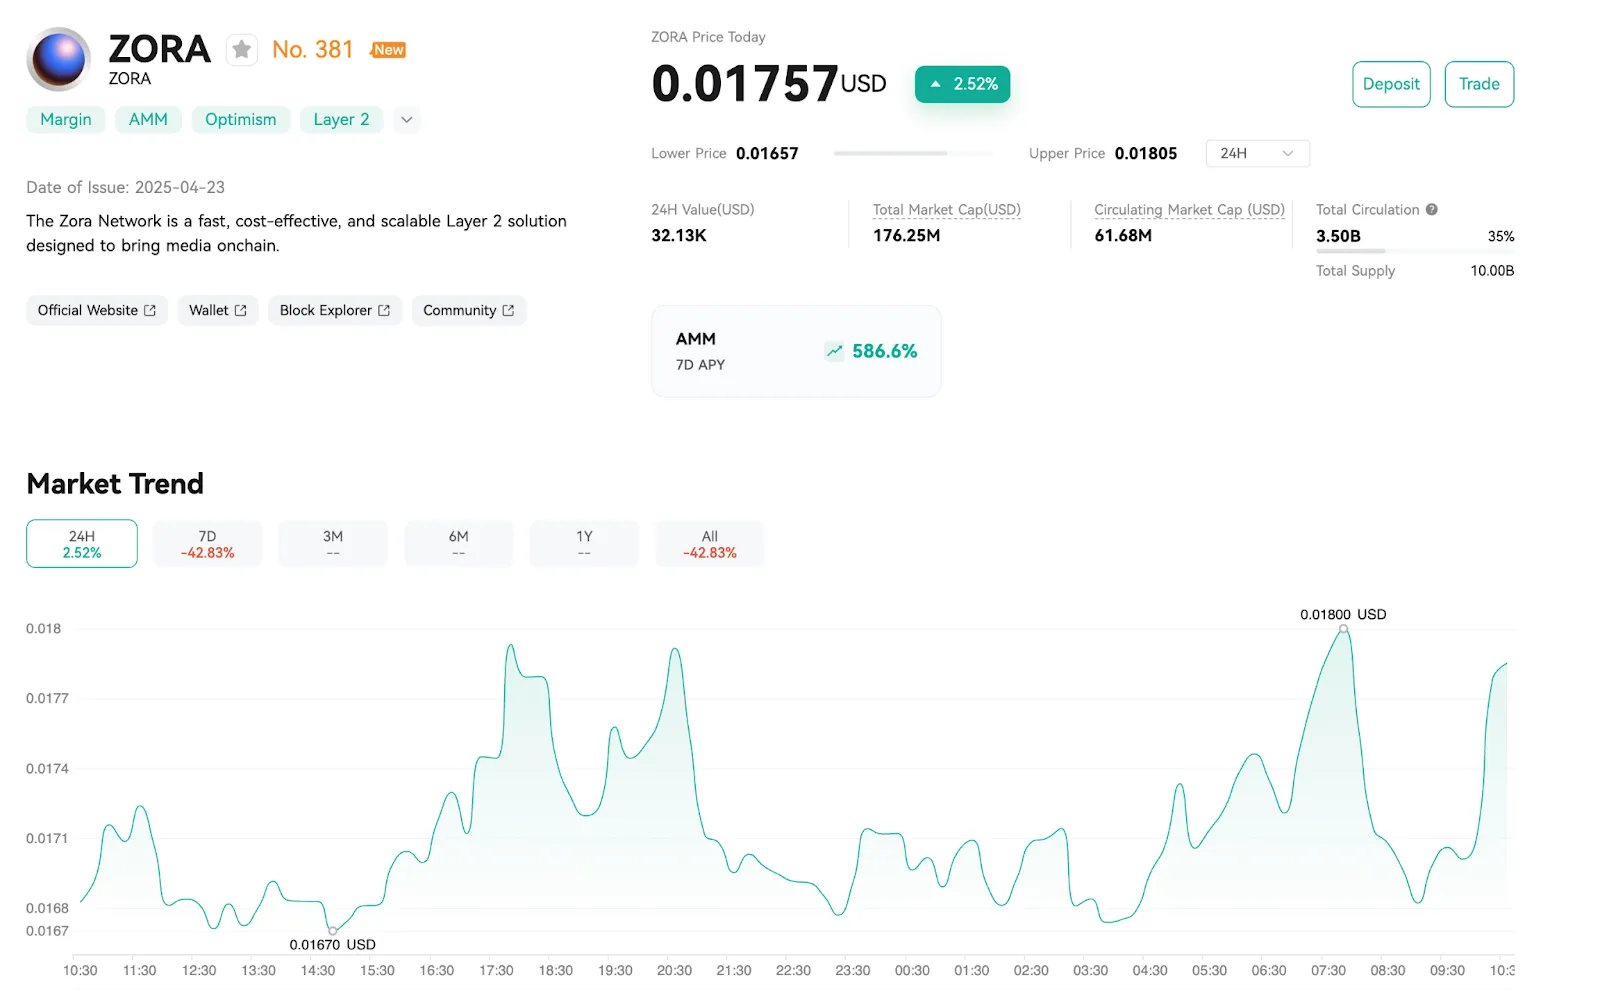Click the 61.68M circulating cap value
Image resolution: width=1600 pixels, height=990 pixels.
(x=1123, y=236)
